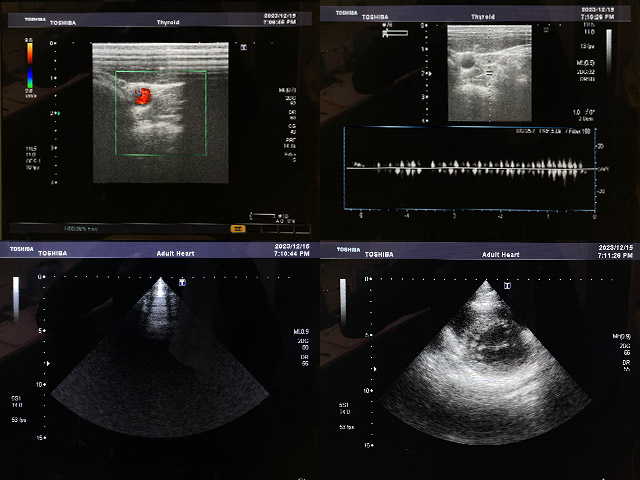Click the small TOSHIBA logo on the 7:09 PM Thyroid screen
Screen dimensions: 640x480
(x=35, y=19)
